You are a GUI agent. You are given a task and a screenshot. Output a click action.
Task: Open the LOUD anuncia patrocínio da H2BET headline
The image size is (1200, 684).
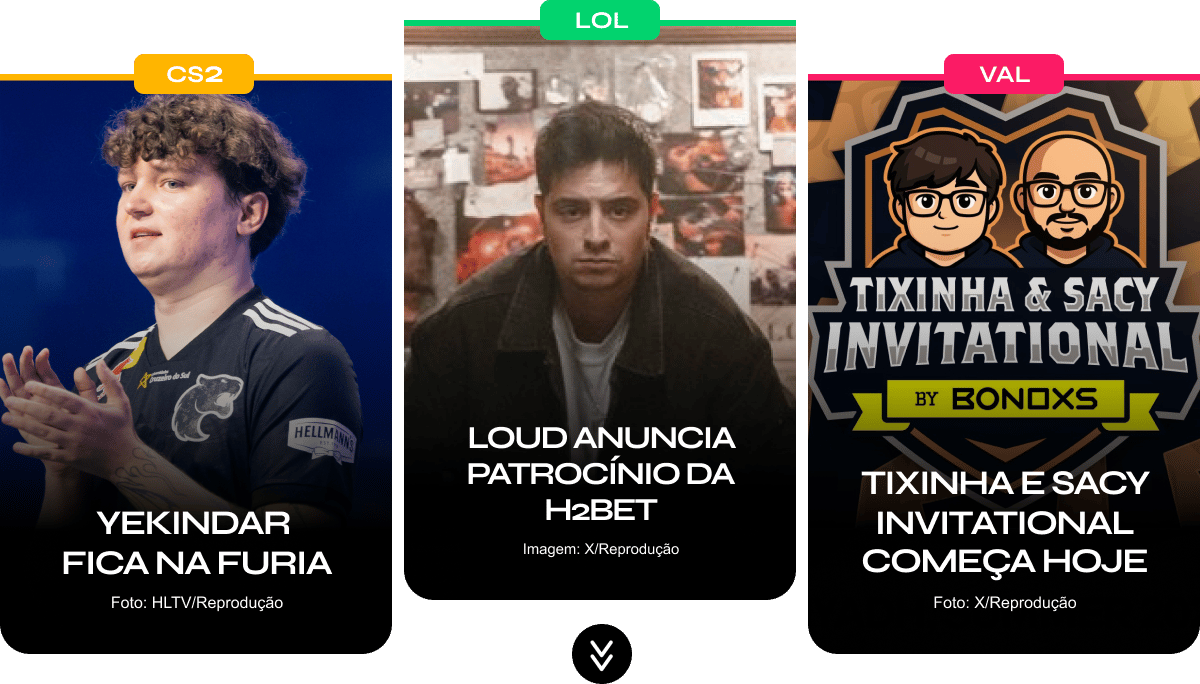pos(600,473)
